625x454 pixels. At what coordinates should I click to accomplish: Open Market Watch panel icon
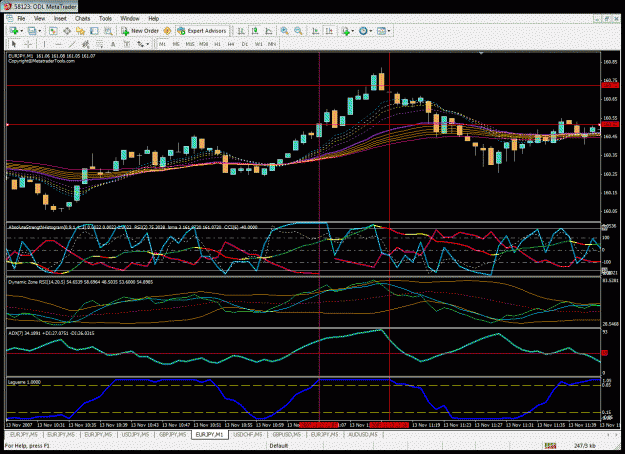(53, 31)
